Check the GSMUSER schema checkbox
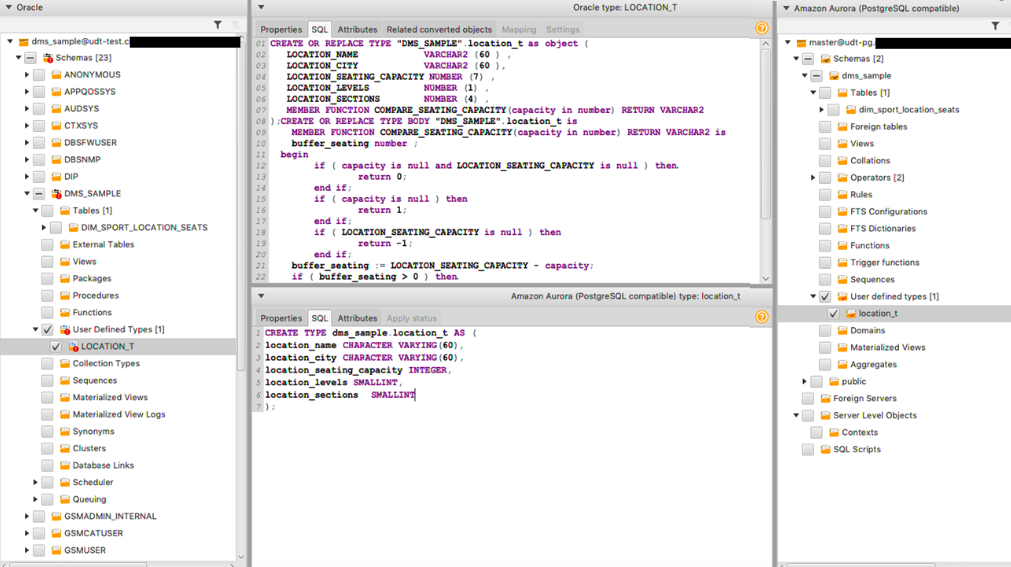1011x567 pixels. point(39,550)
